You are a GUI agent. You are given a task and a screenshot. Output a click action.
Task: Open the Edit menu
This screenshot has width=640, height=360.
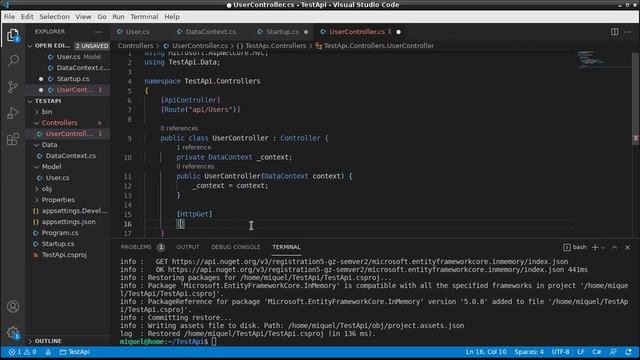(27, 17)
